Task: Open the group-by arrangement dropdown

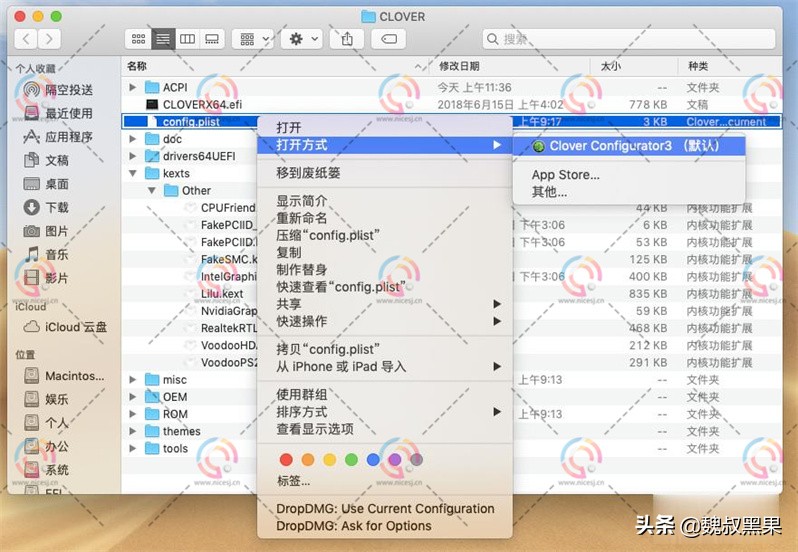Action: pyautogui.click(x=253, y=39)
